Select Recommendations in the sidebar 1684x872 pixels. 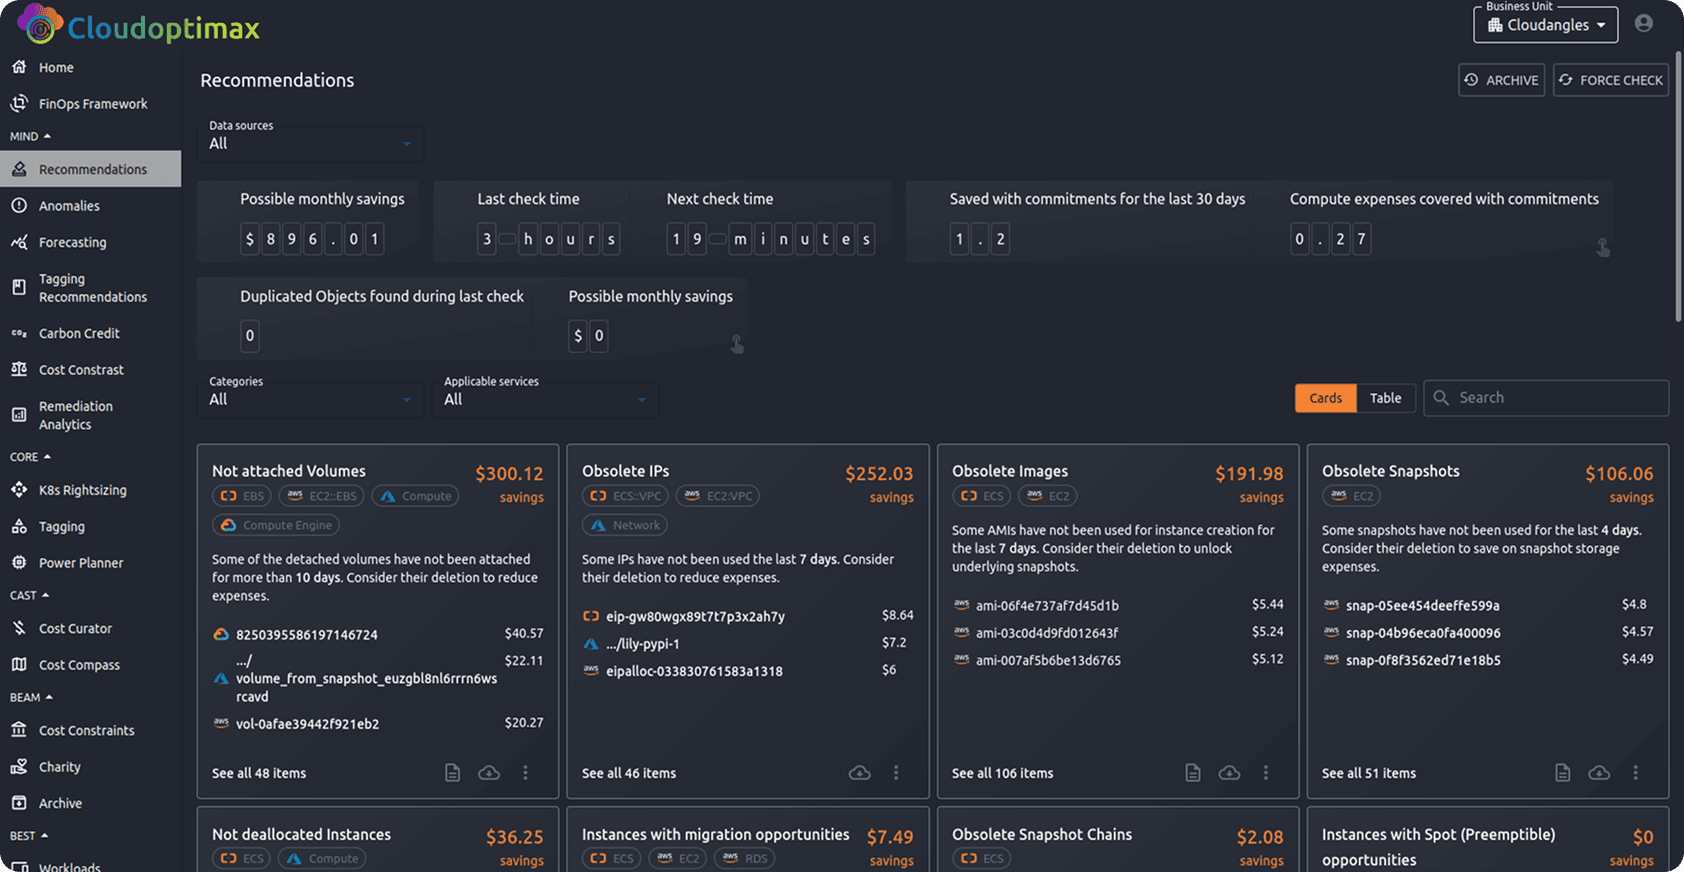[90, 169]
